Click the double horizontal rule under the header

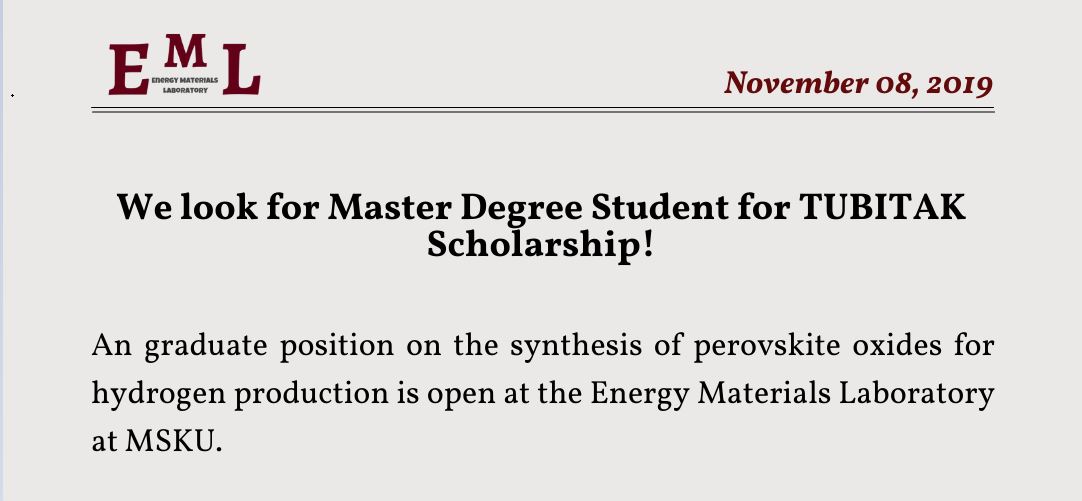tap(542, 110)
